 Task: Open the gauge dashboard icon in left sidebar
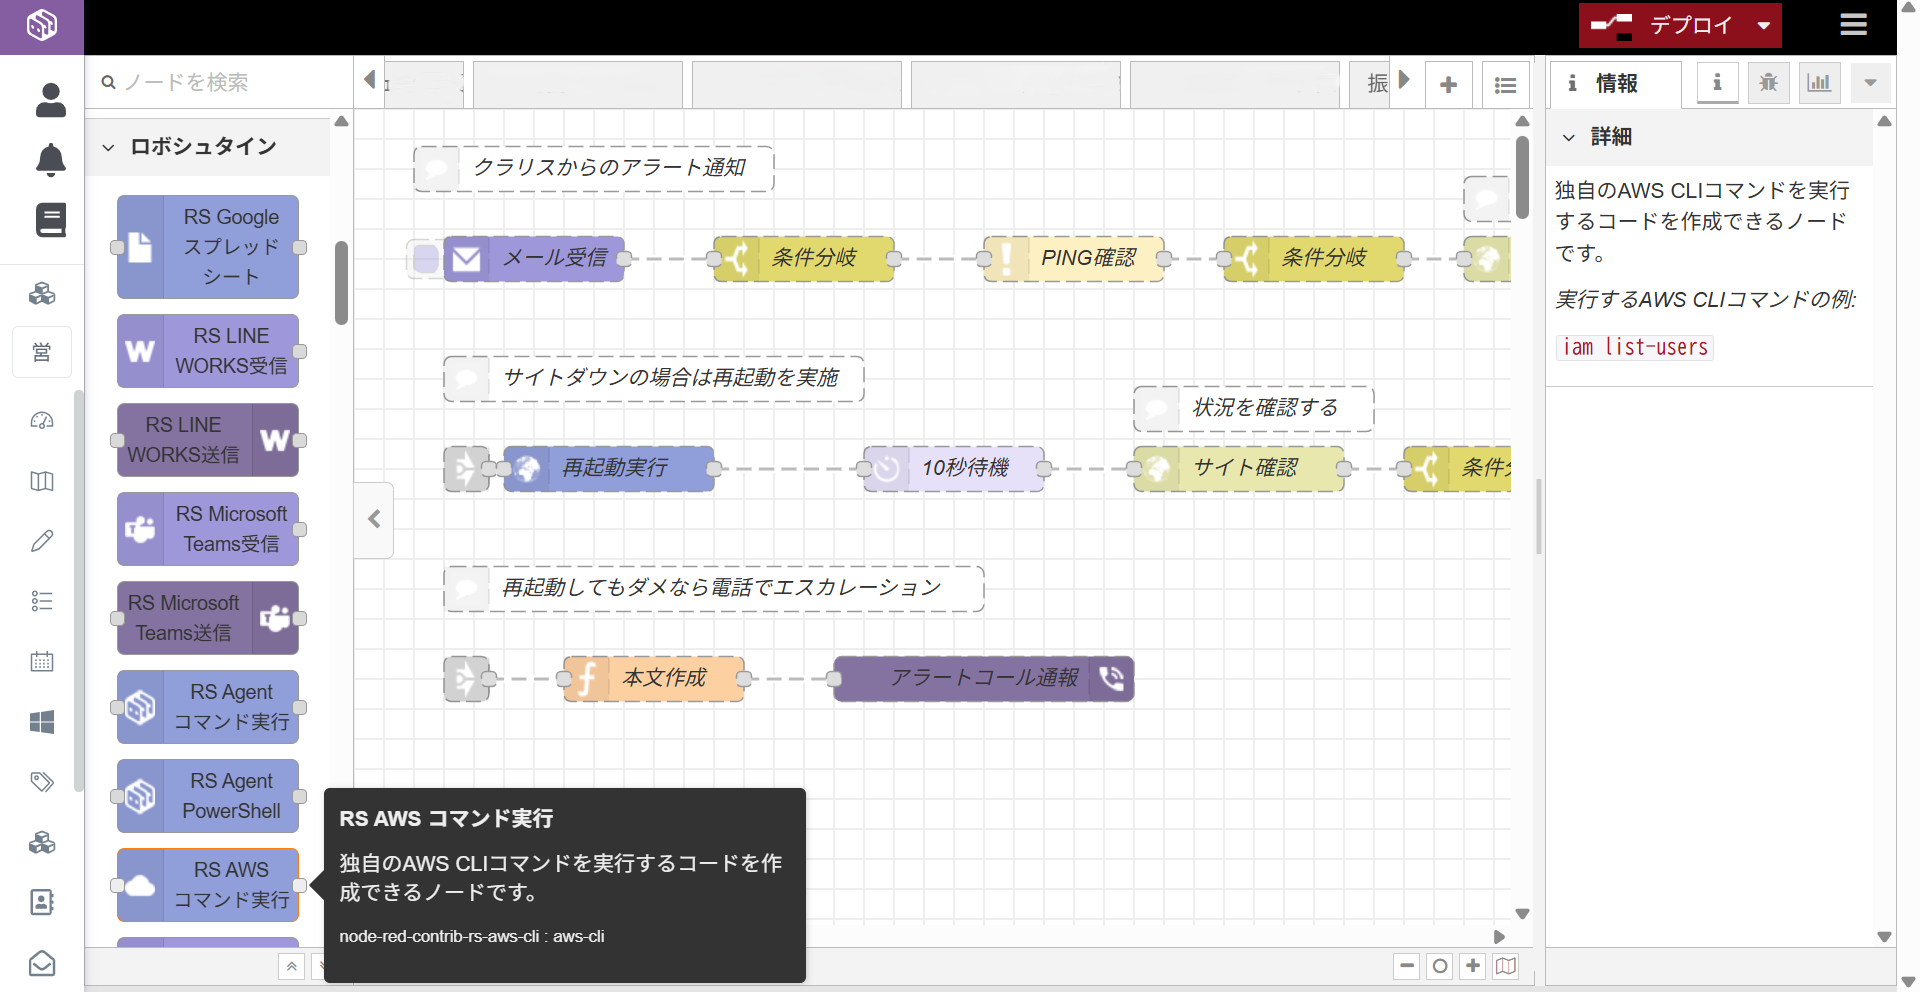(42, 421)
